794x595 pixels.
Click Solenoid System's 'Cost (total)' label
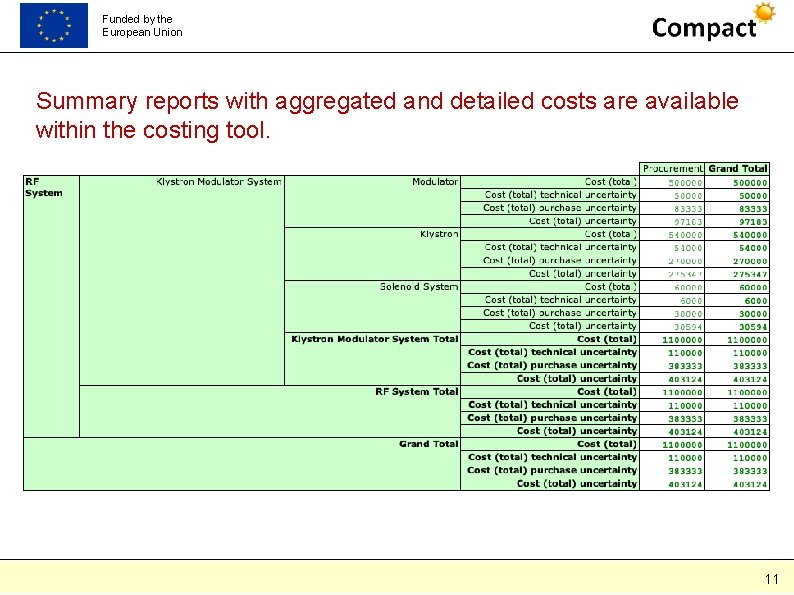coord(610,287)
